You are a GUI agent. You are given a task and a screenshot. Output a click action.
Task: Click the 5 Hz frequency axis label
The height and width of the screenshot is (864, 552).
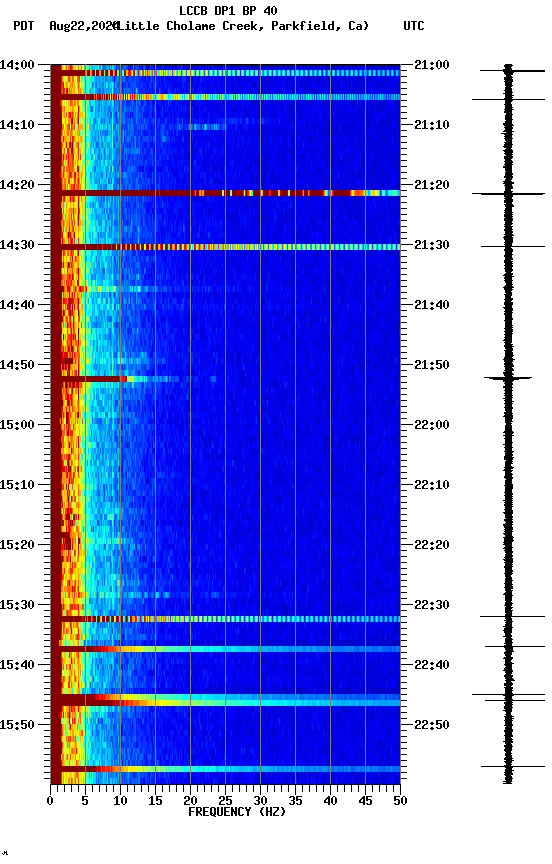coord(85,801)
